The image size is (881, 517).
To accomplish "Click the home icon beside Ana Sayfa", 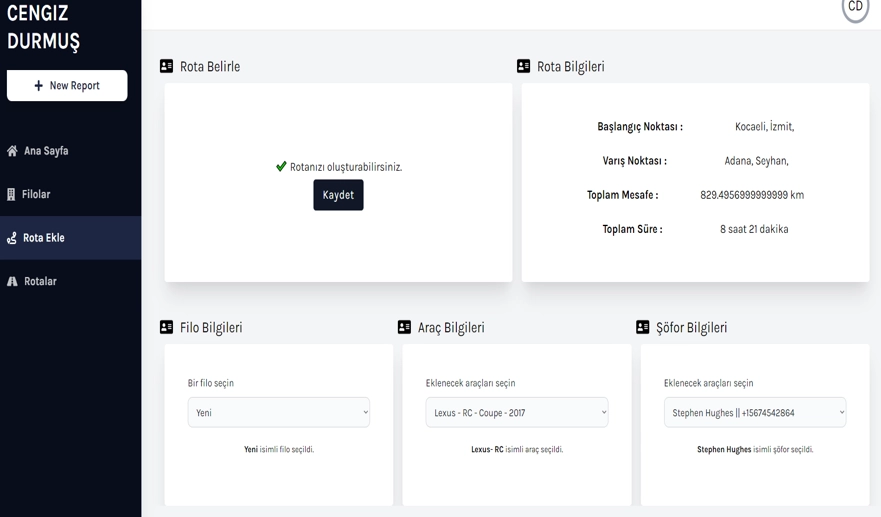I will point(12,151).
